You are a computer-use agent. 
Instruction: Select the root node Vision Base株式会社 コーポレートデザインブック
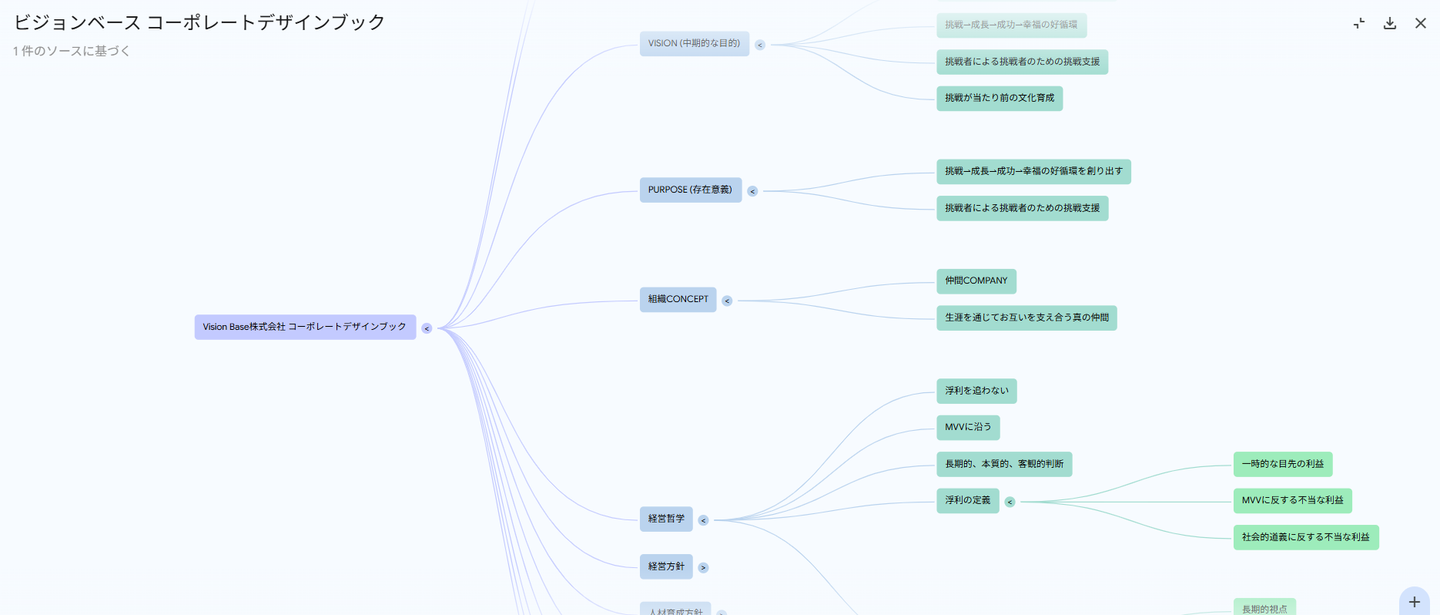pyautogui.click(x=305, y=327)
